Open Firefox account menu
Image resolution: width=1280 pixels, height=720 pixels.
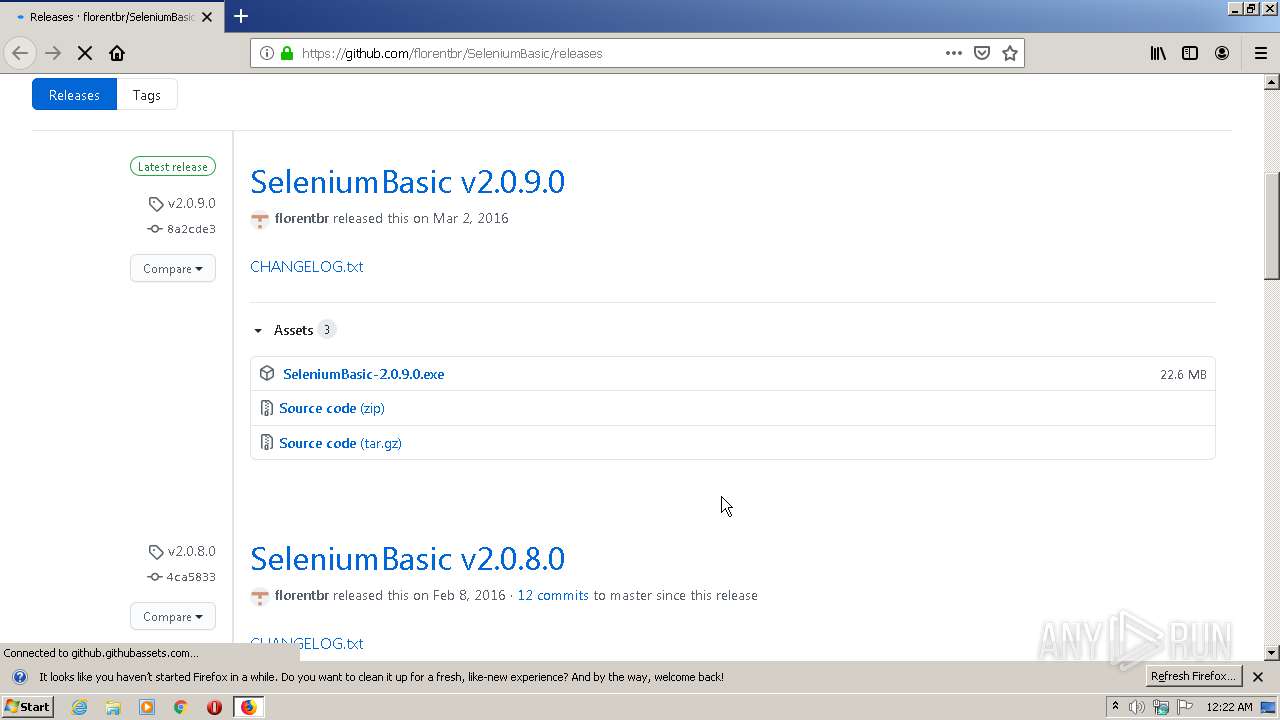click(x=1222, y=53)
